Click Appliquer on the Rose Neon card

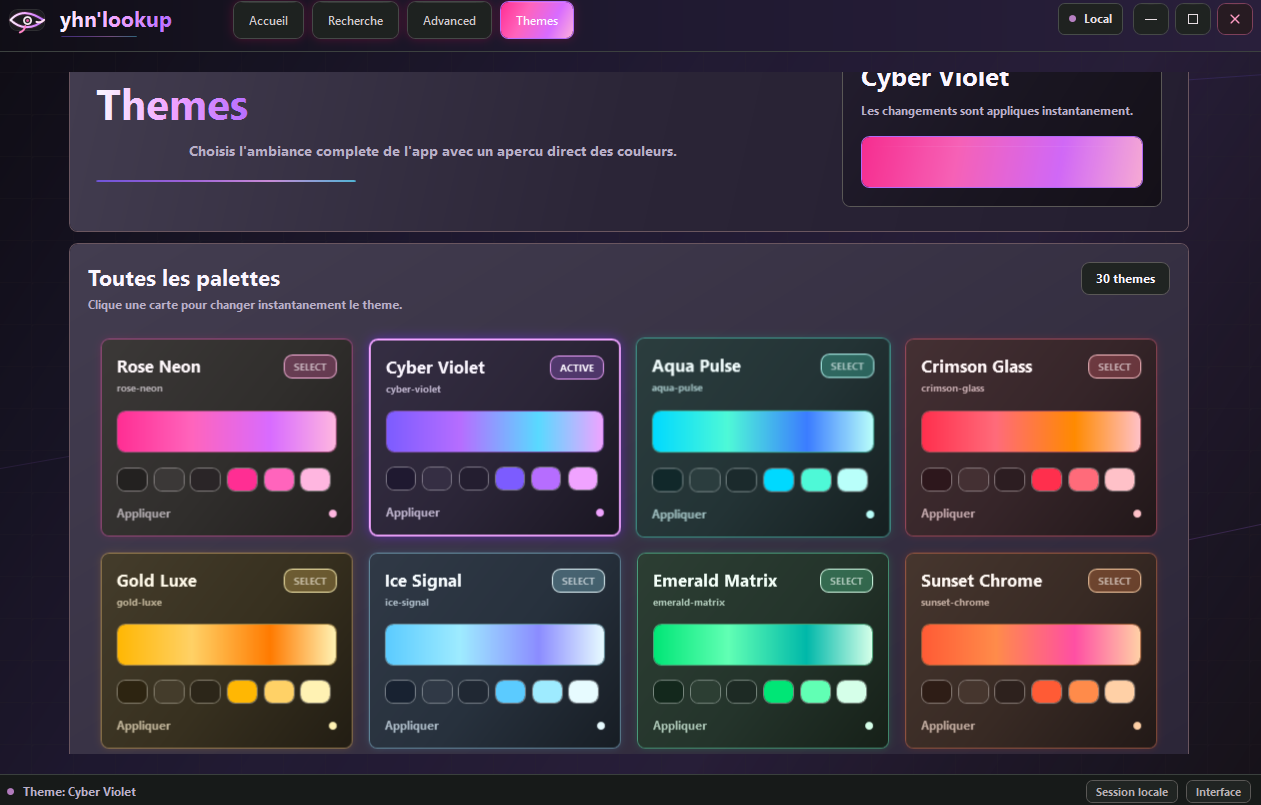point(144,514)
